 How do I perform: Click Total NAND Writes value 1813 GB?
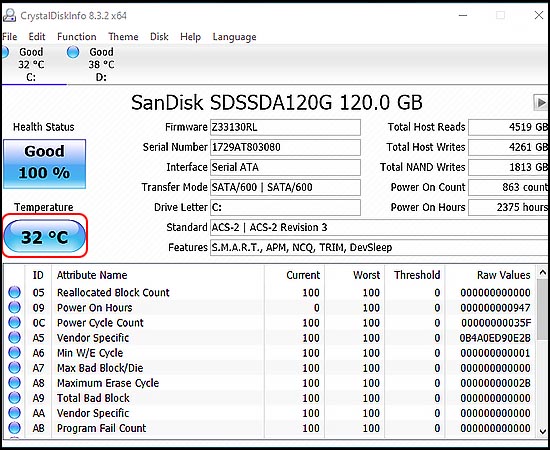pyautogui.click(x=508, y=167)
